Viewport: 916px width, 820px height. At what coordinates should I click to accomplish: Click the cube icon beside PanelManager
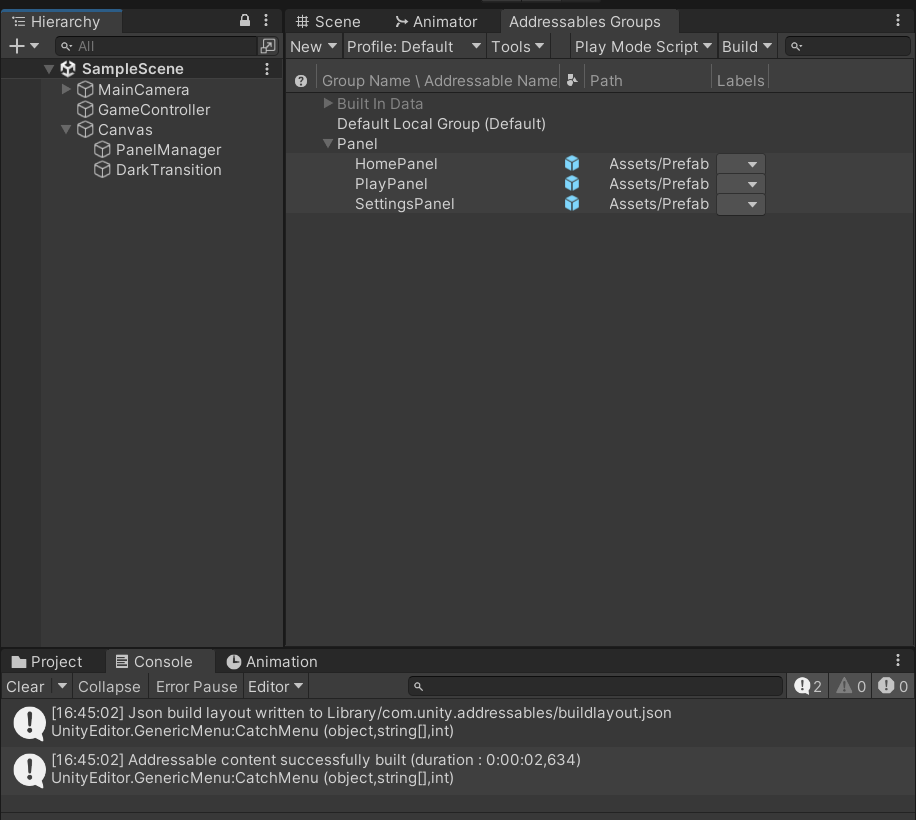[102, 150]
